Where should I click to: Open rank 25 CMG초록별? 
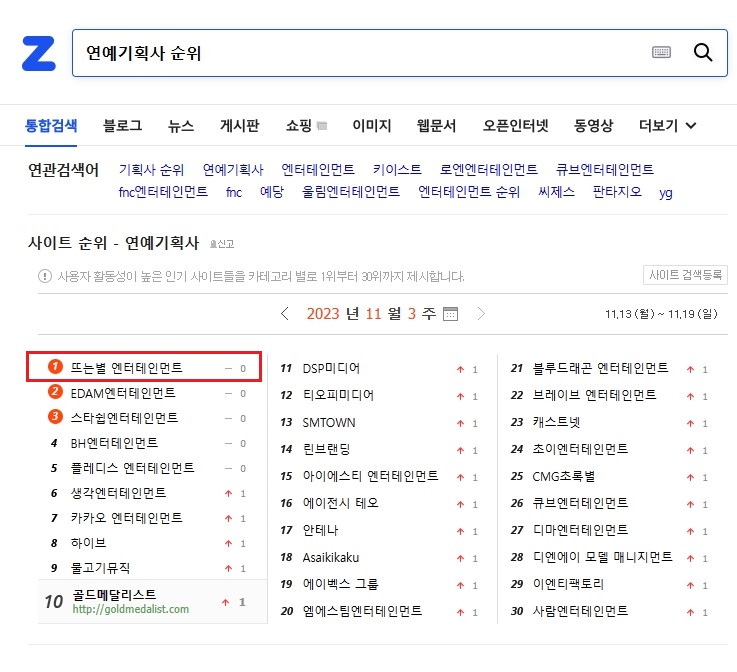pyautogui.click(x=564, y=476)
